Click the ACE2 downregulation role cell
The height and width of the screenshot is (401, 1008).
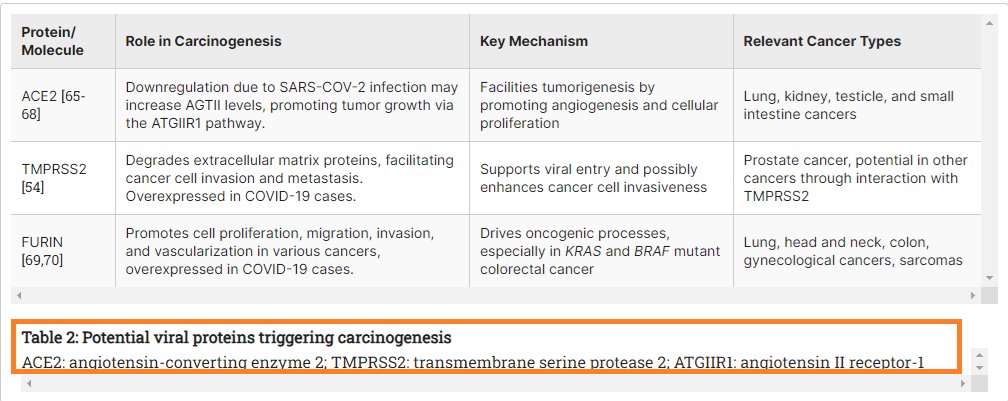coord(290,105)
